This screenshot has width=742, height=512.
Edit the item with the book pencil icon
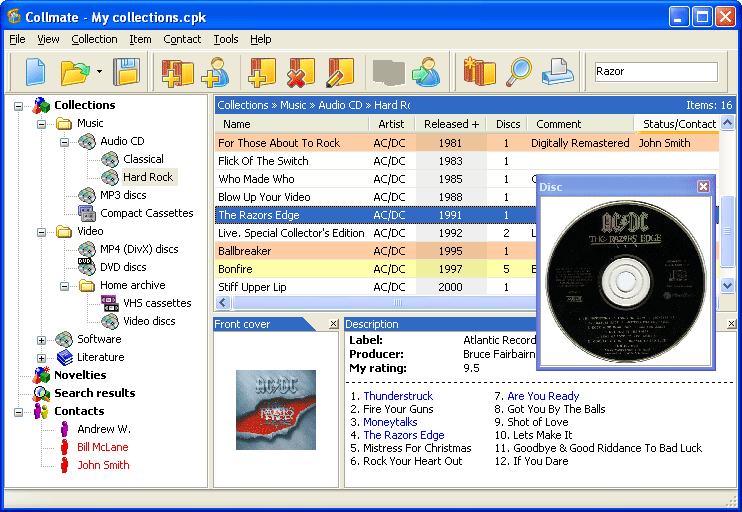tap(340, 72)
